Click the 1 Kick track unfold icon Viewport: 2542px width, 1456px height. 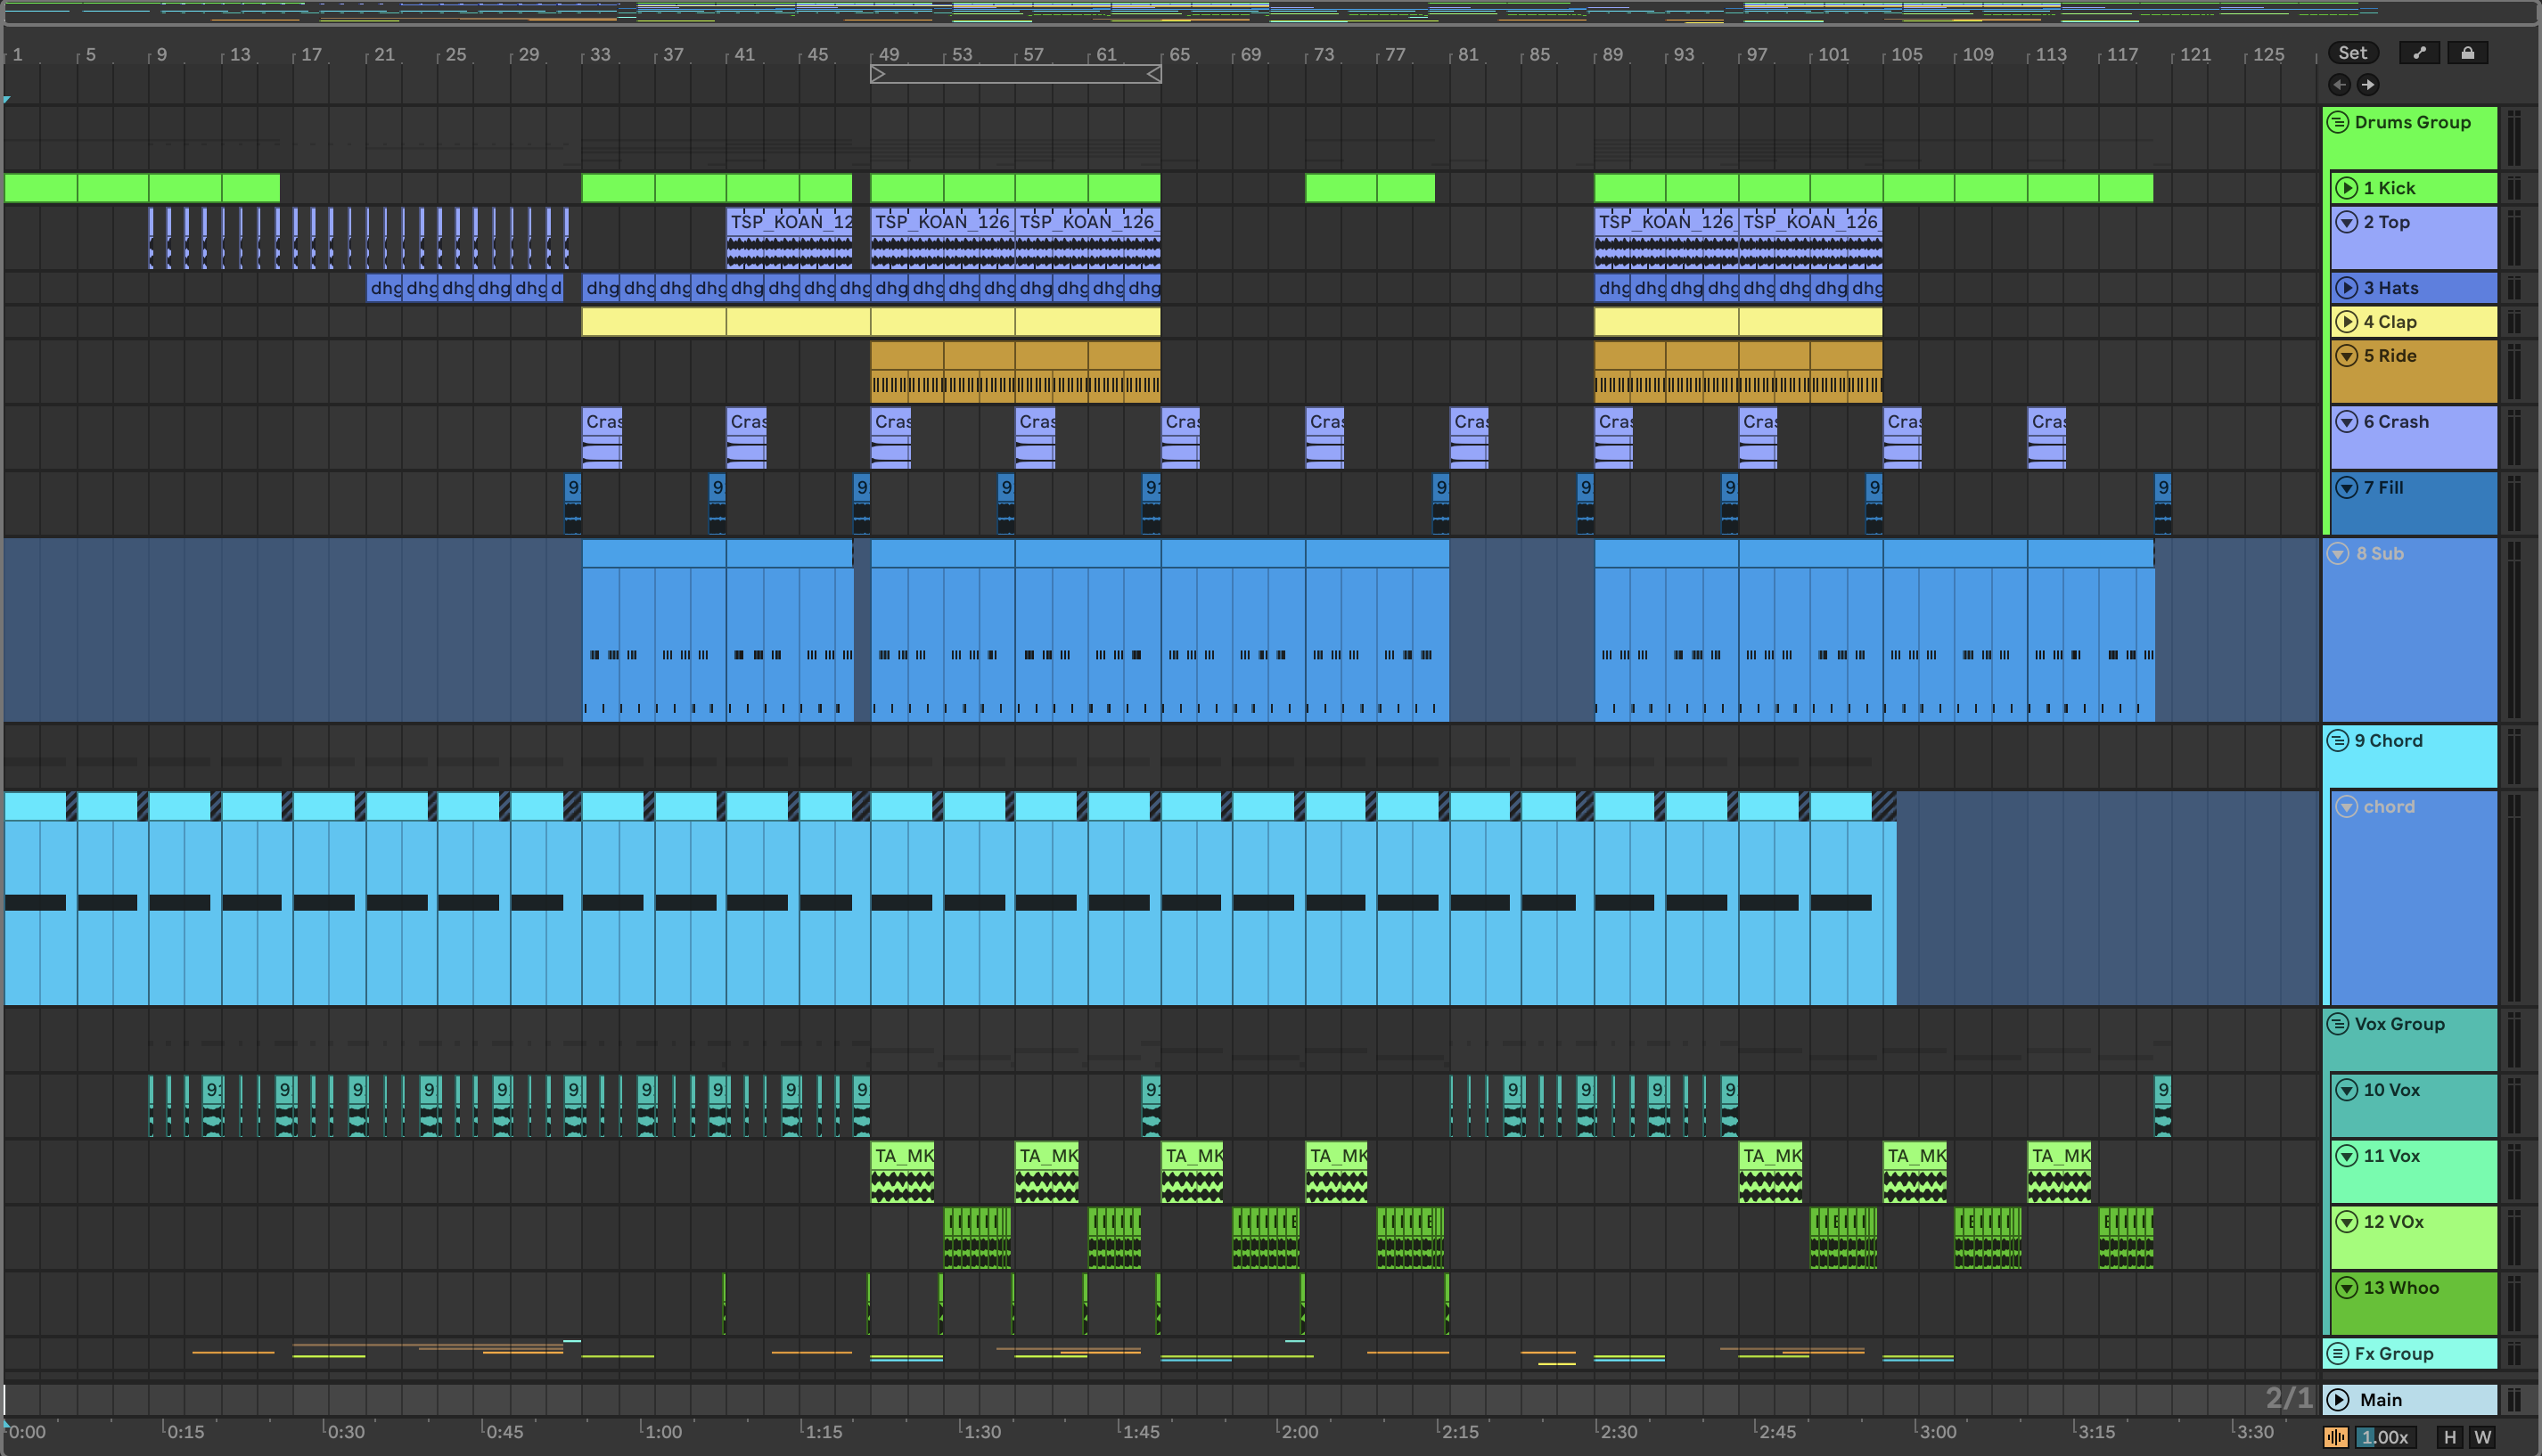tap(2346, 188)
